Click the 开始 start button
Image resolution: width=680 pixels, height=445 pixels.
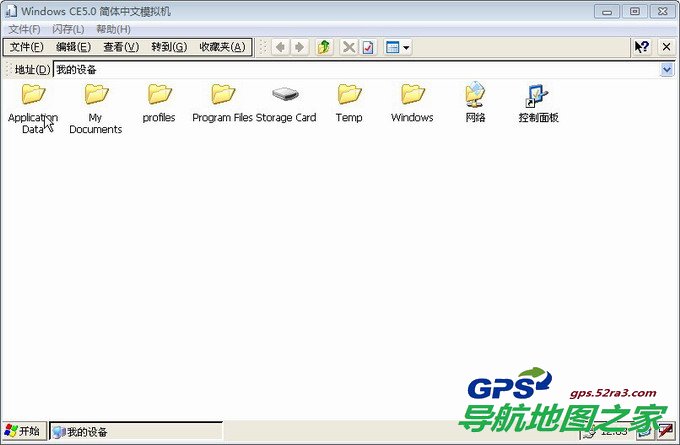tap(23, 431)
